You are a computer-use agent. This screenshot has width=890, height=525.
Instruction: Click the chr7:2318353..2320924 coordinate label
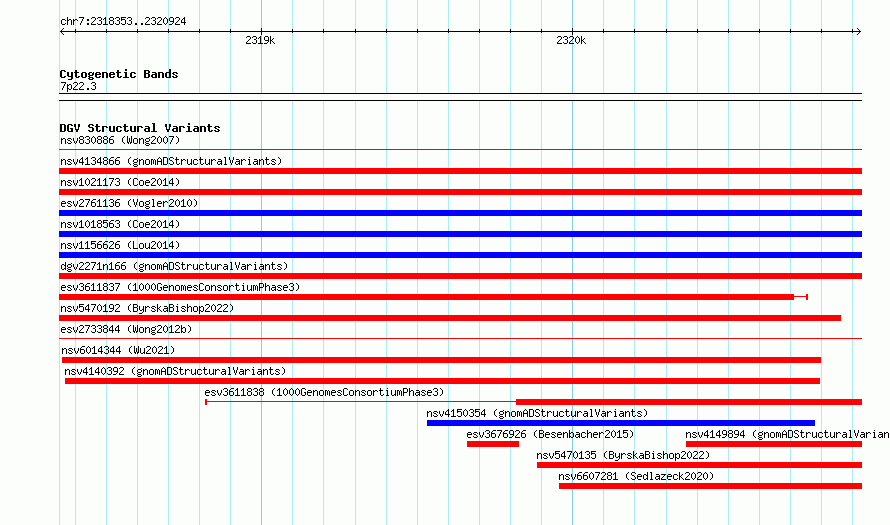coord(123,22)
